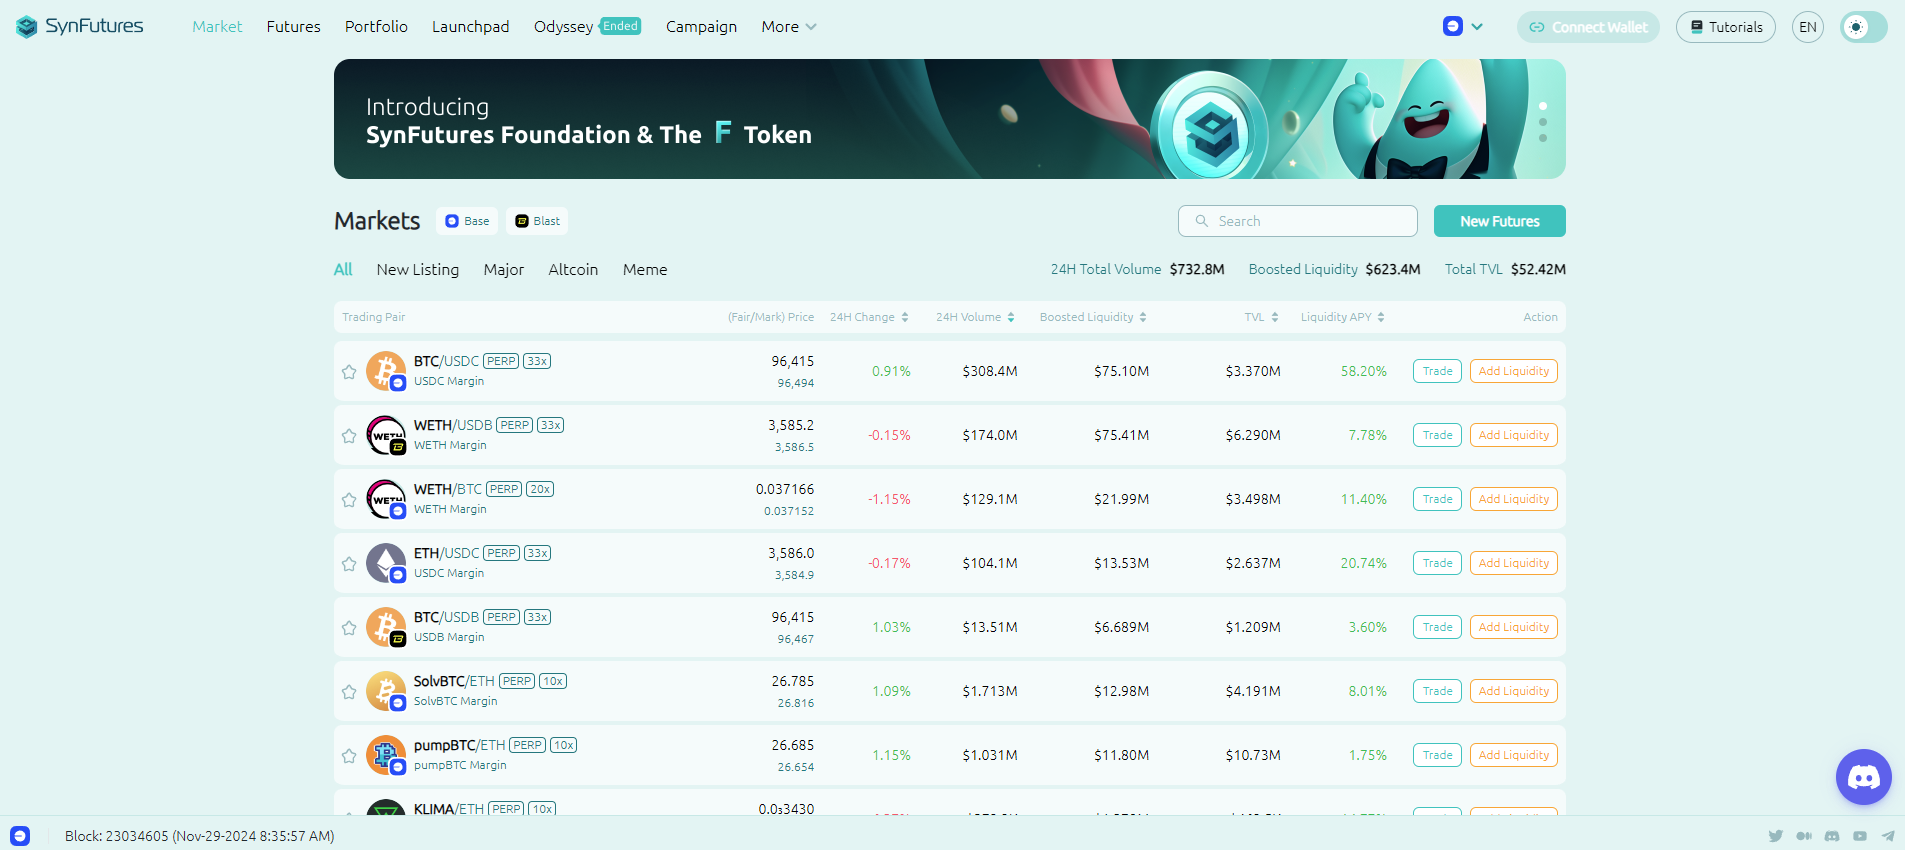Open Tutorials
This screenshot has width=1905, height=850.
[1726, 27]
